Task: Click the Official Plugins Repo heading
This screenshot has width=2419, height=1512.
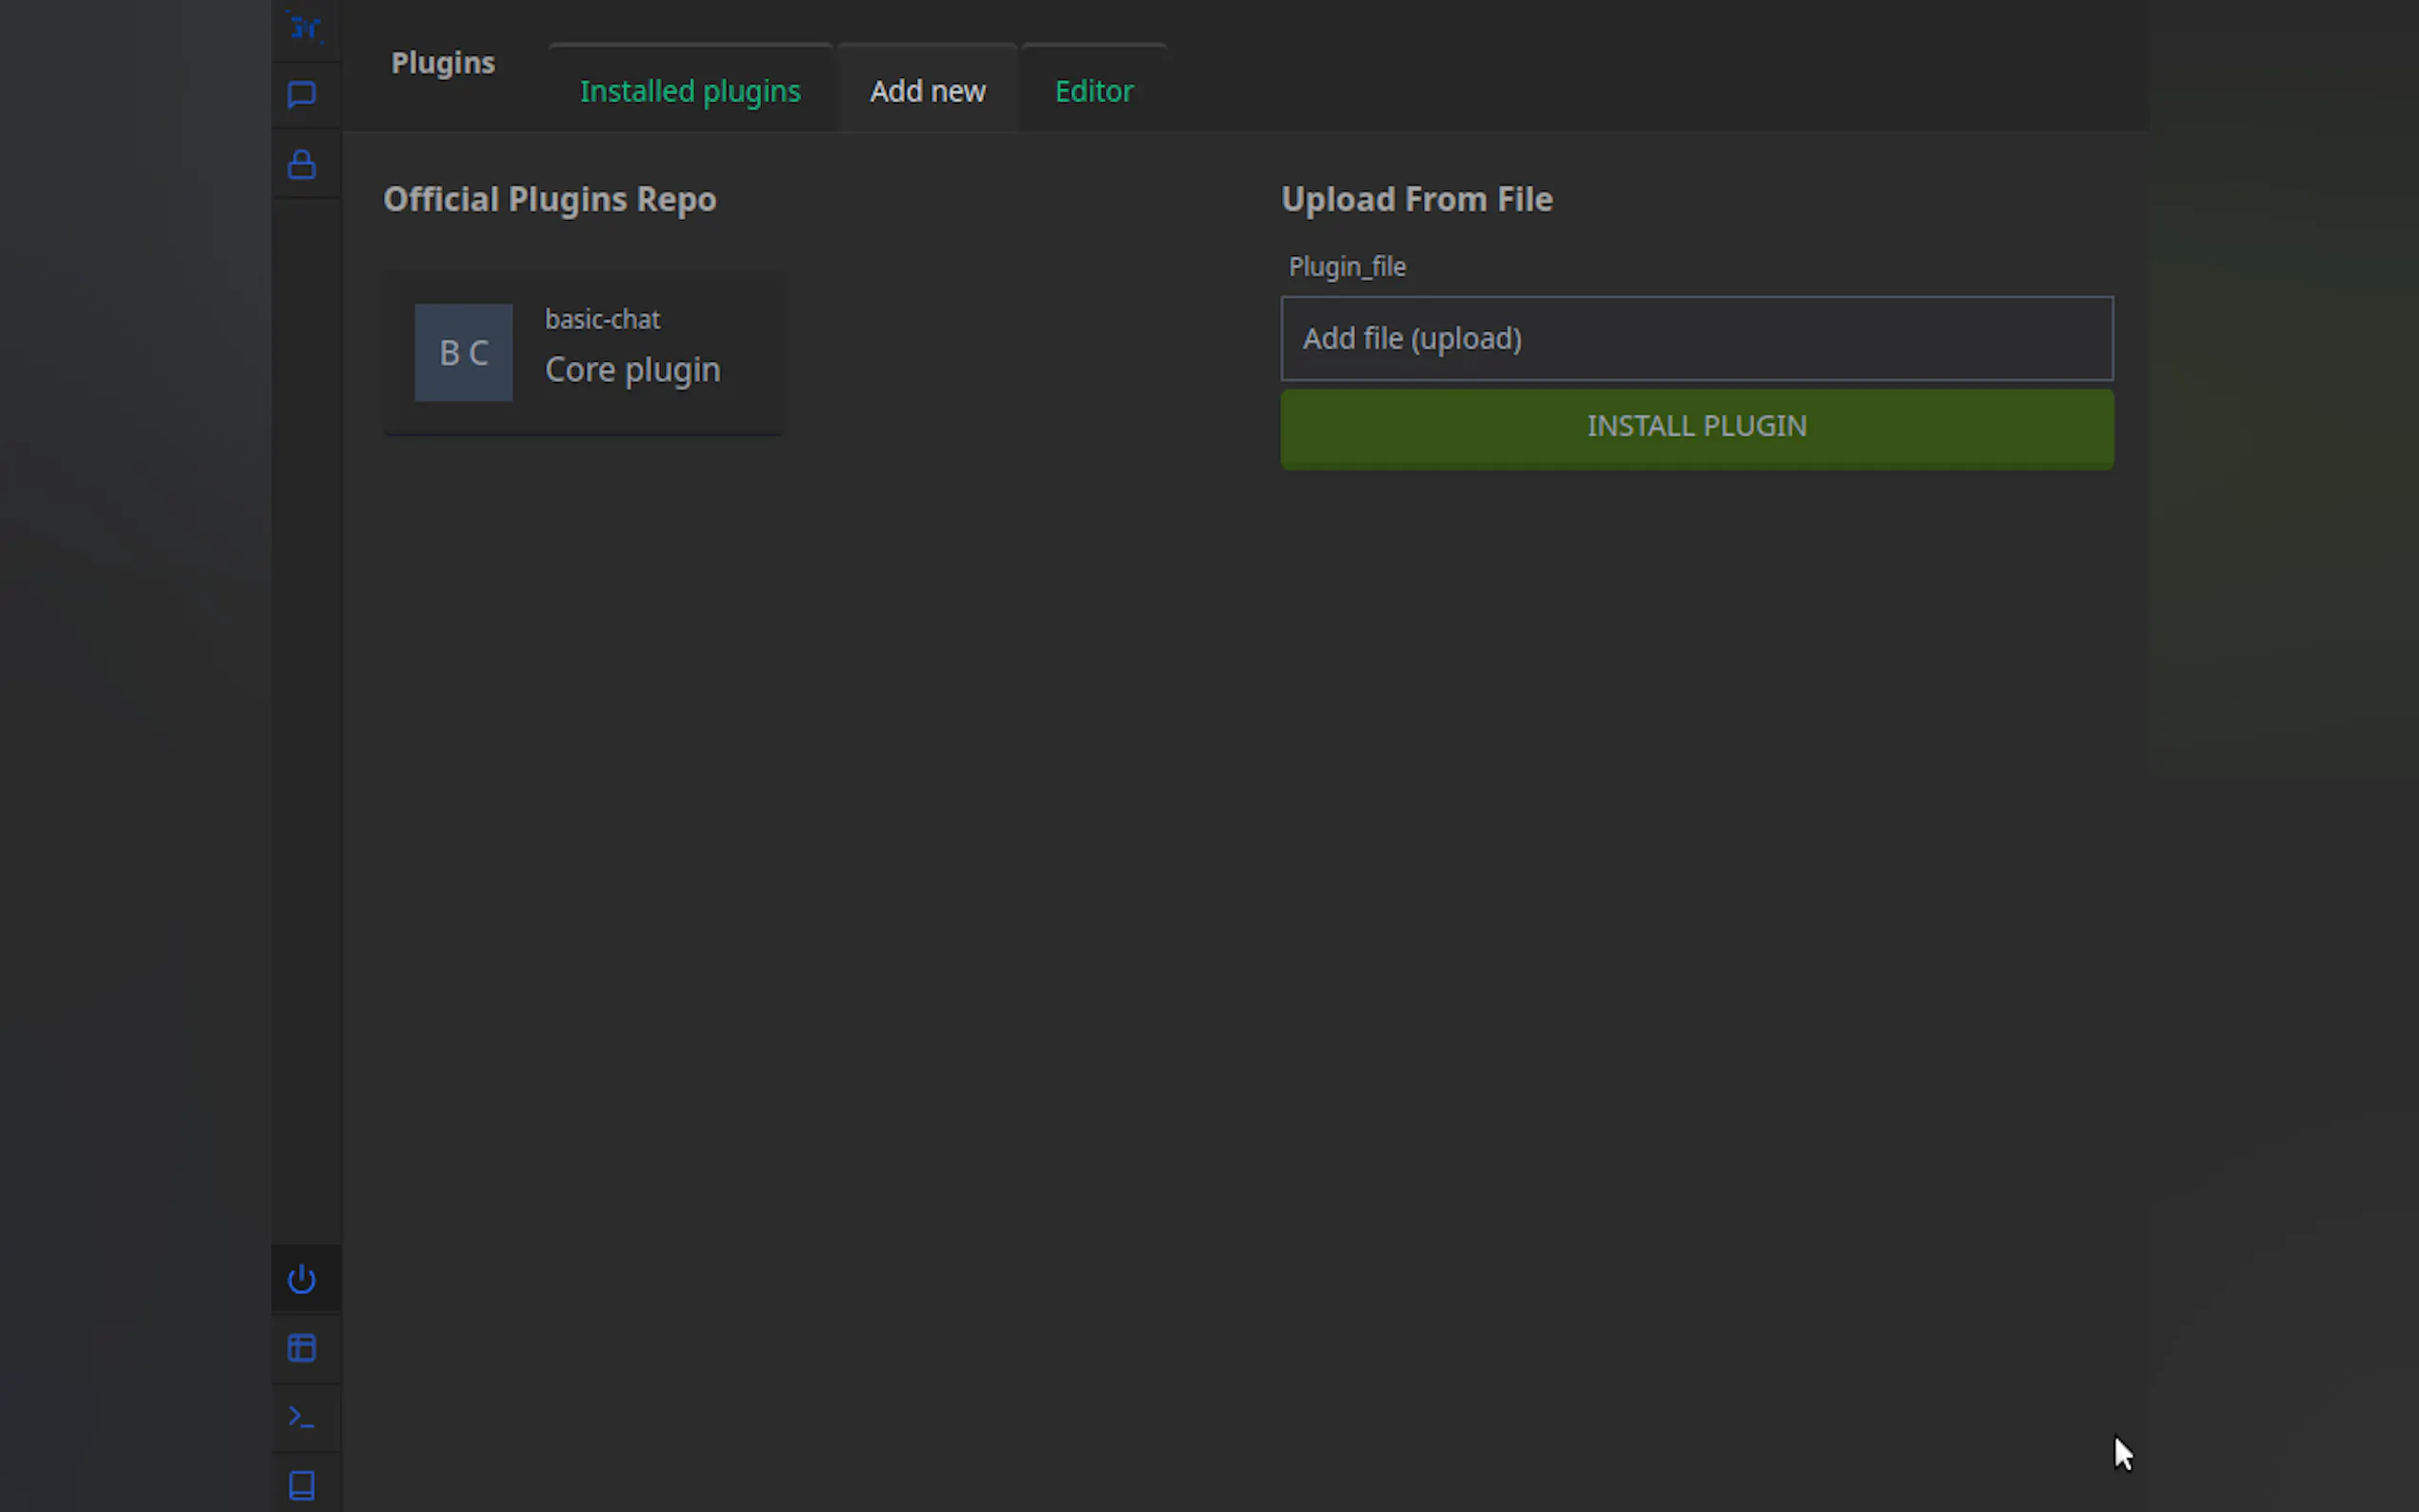Action: click(549, 199)
